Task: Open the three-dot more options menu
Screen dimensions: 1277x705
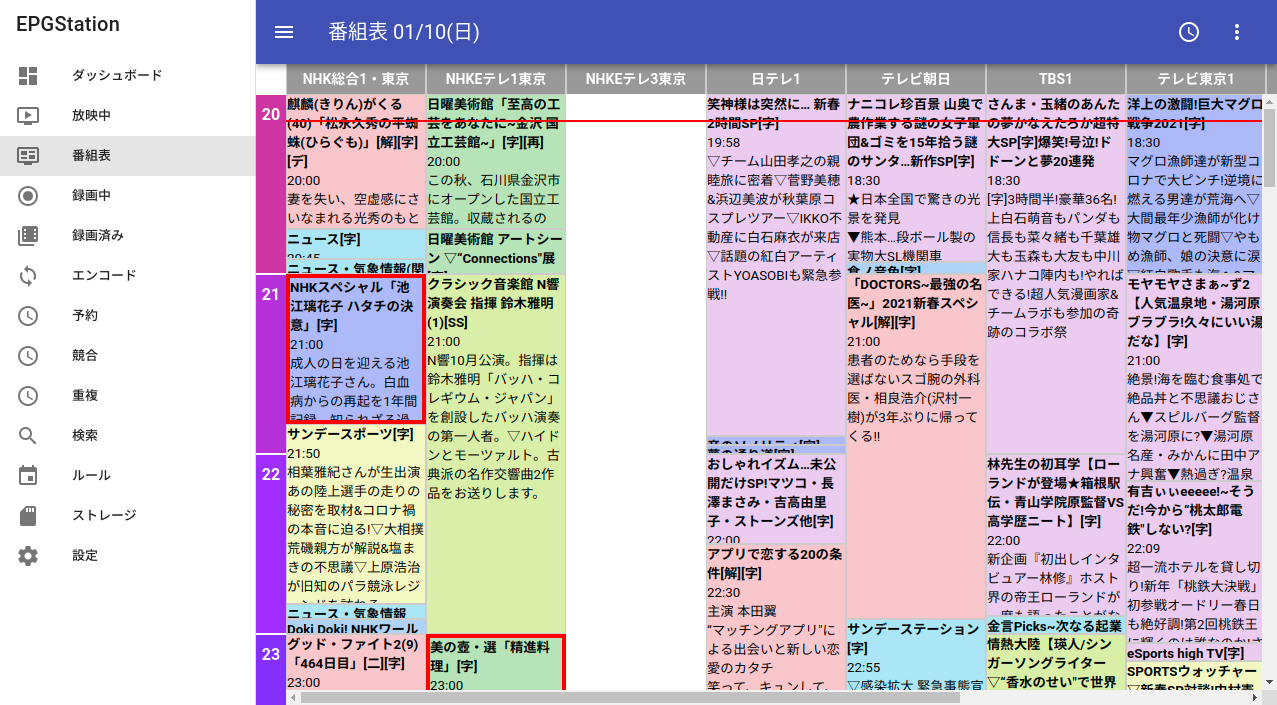Action: click(x=1237, y=32)
